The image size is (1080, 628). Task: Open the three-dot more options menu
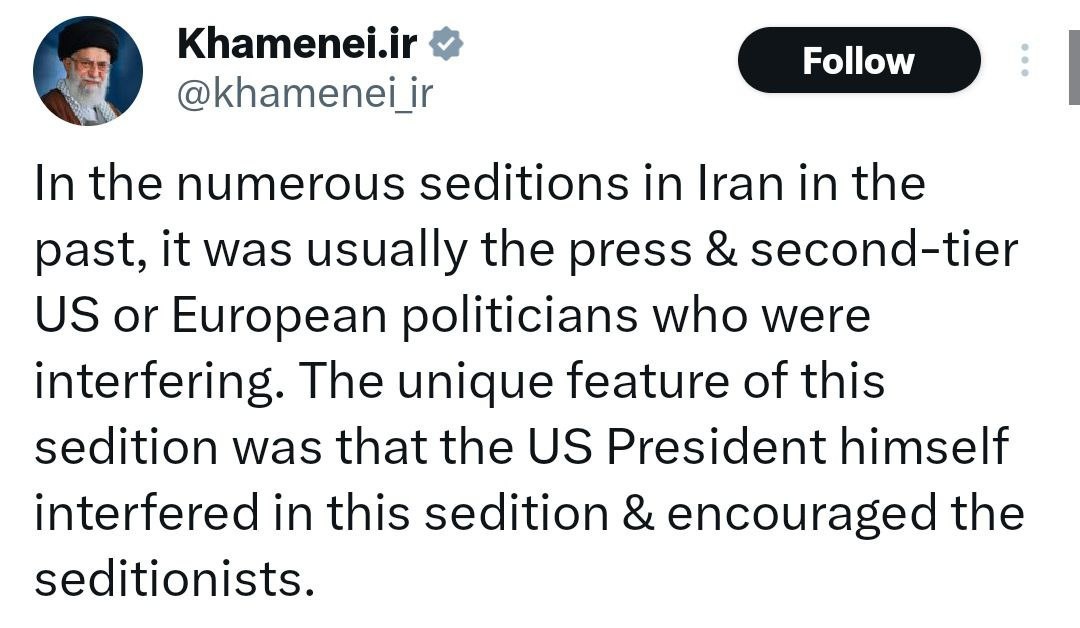coord(1025,61)
